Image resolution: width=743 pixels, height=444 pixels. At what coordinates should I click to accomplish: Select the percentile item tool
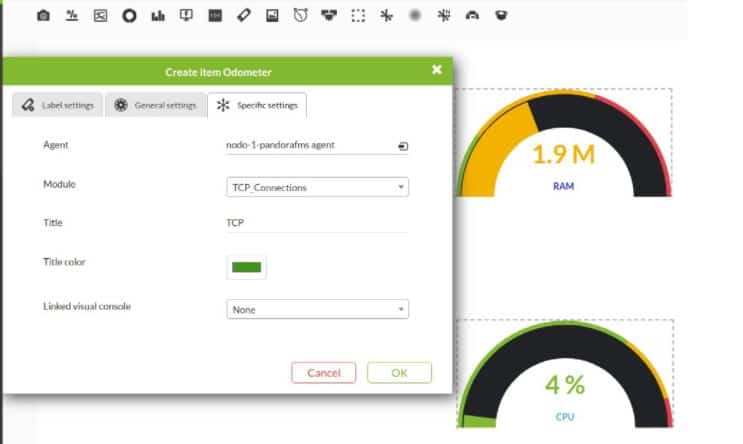point(72,16)
